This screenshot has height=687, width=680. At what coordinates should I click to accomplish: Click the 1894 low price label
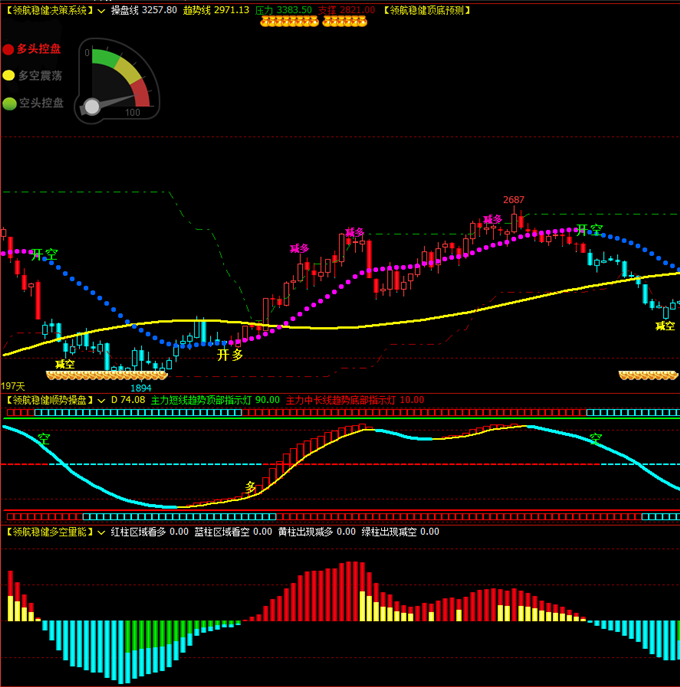tap(141, 388)
